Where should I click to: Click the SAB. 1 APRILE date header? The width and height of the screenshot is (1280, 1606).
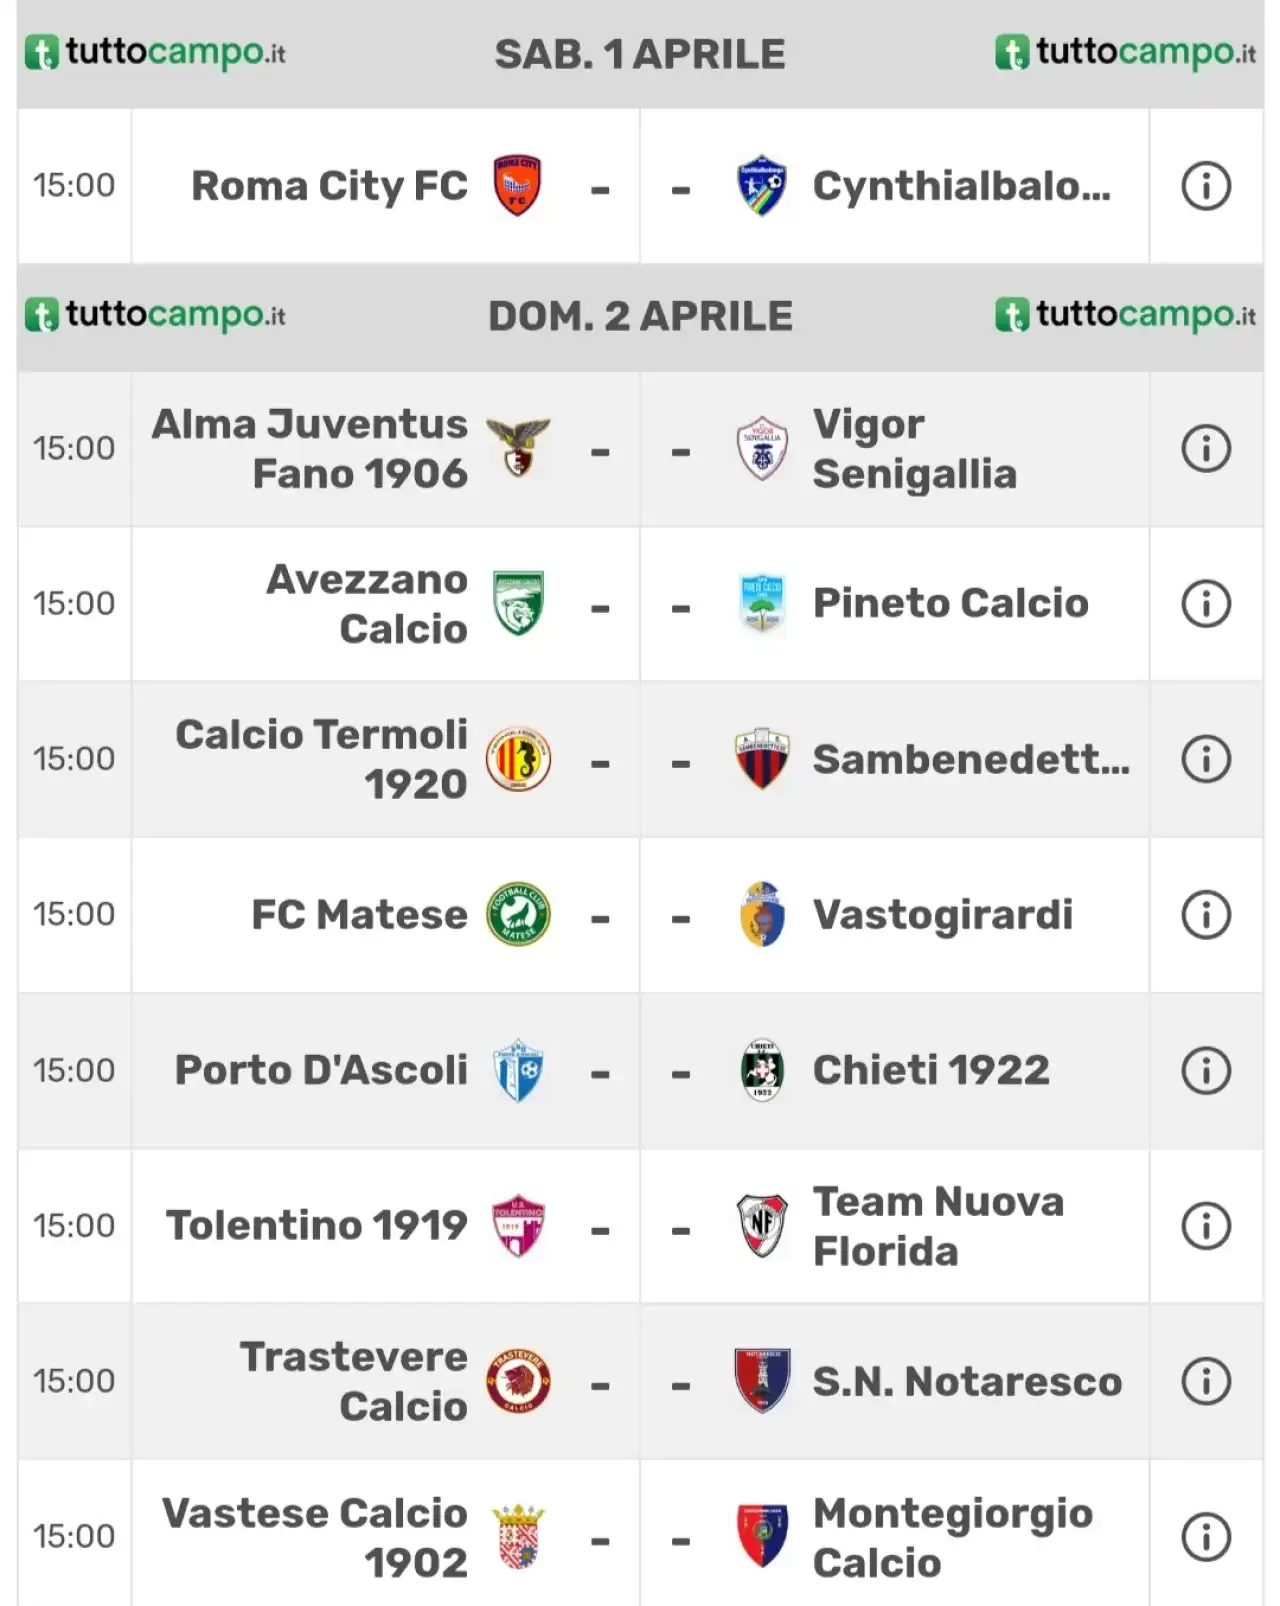[640, 54]
